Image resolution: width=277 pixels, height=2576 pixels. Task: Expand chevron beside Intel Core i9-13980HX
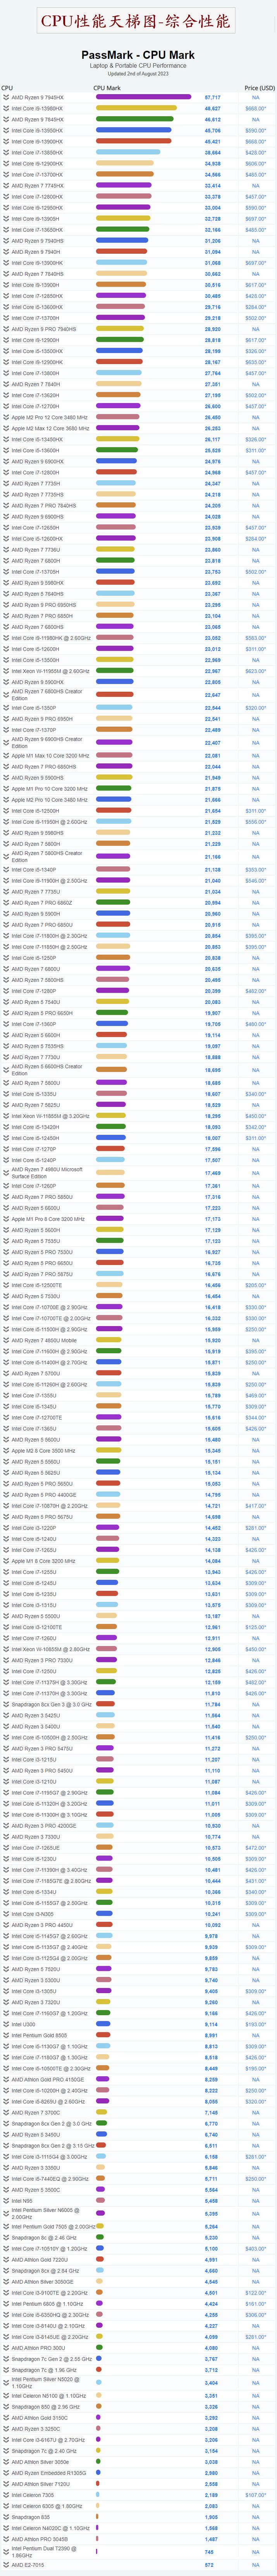click(x=6, y=109)
